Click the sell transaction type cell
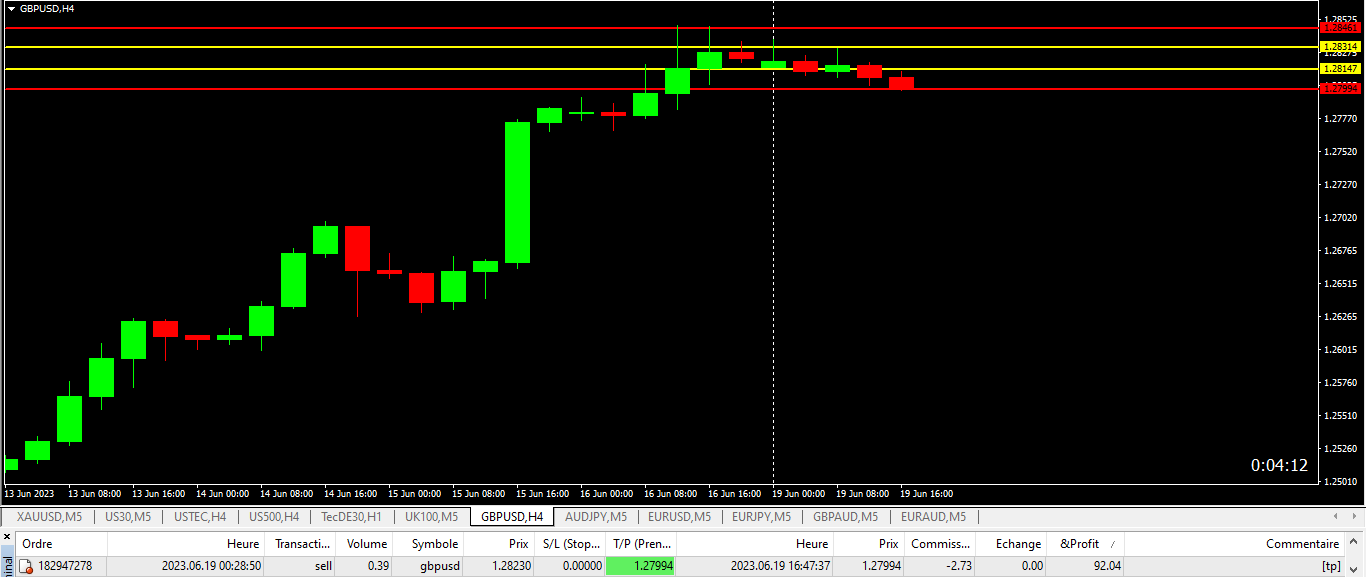 (x=323, y=566)
